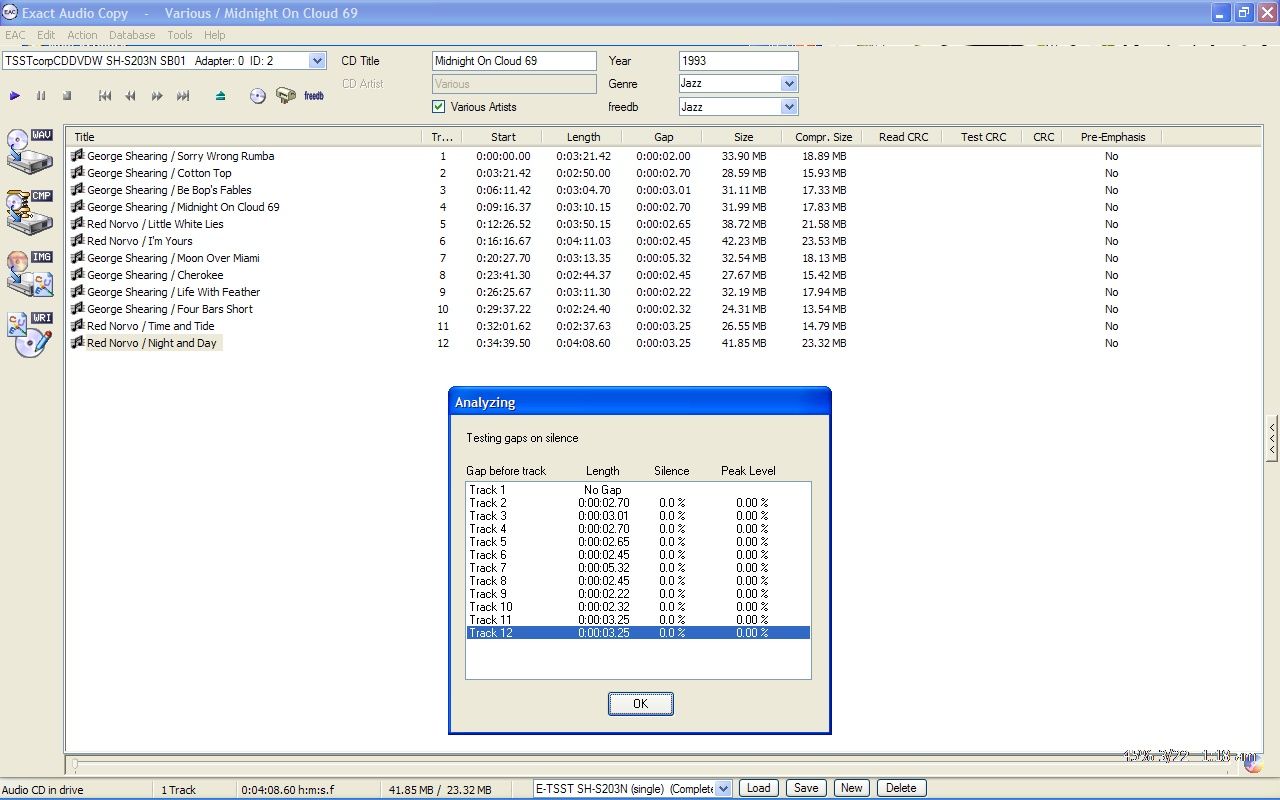Click the CD Title input field
The height and width of the screenshot is (800, 1280).
[x=514, y=61]
